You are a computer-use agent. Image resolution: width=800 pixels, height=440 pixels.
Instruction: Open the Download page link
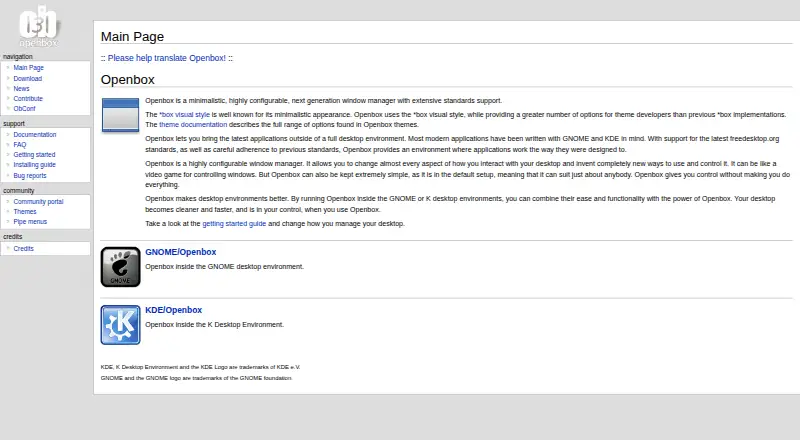pos(28,79)
